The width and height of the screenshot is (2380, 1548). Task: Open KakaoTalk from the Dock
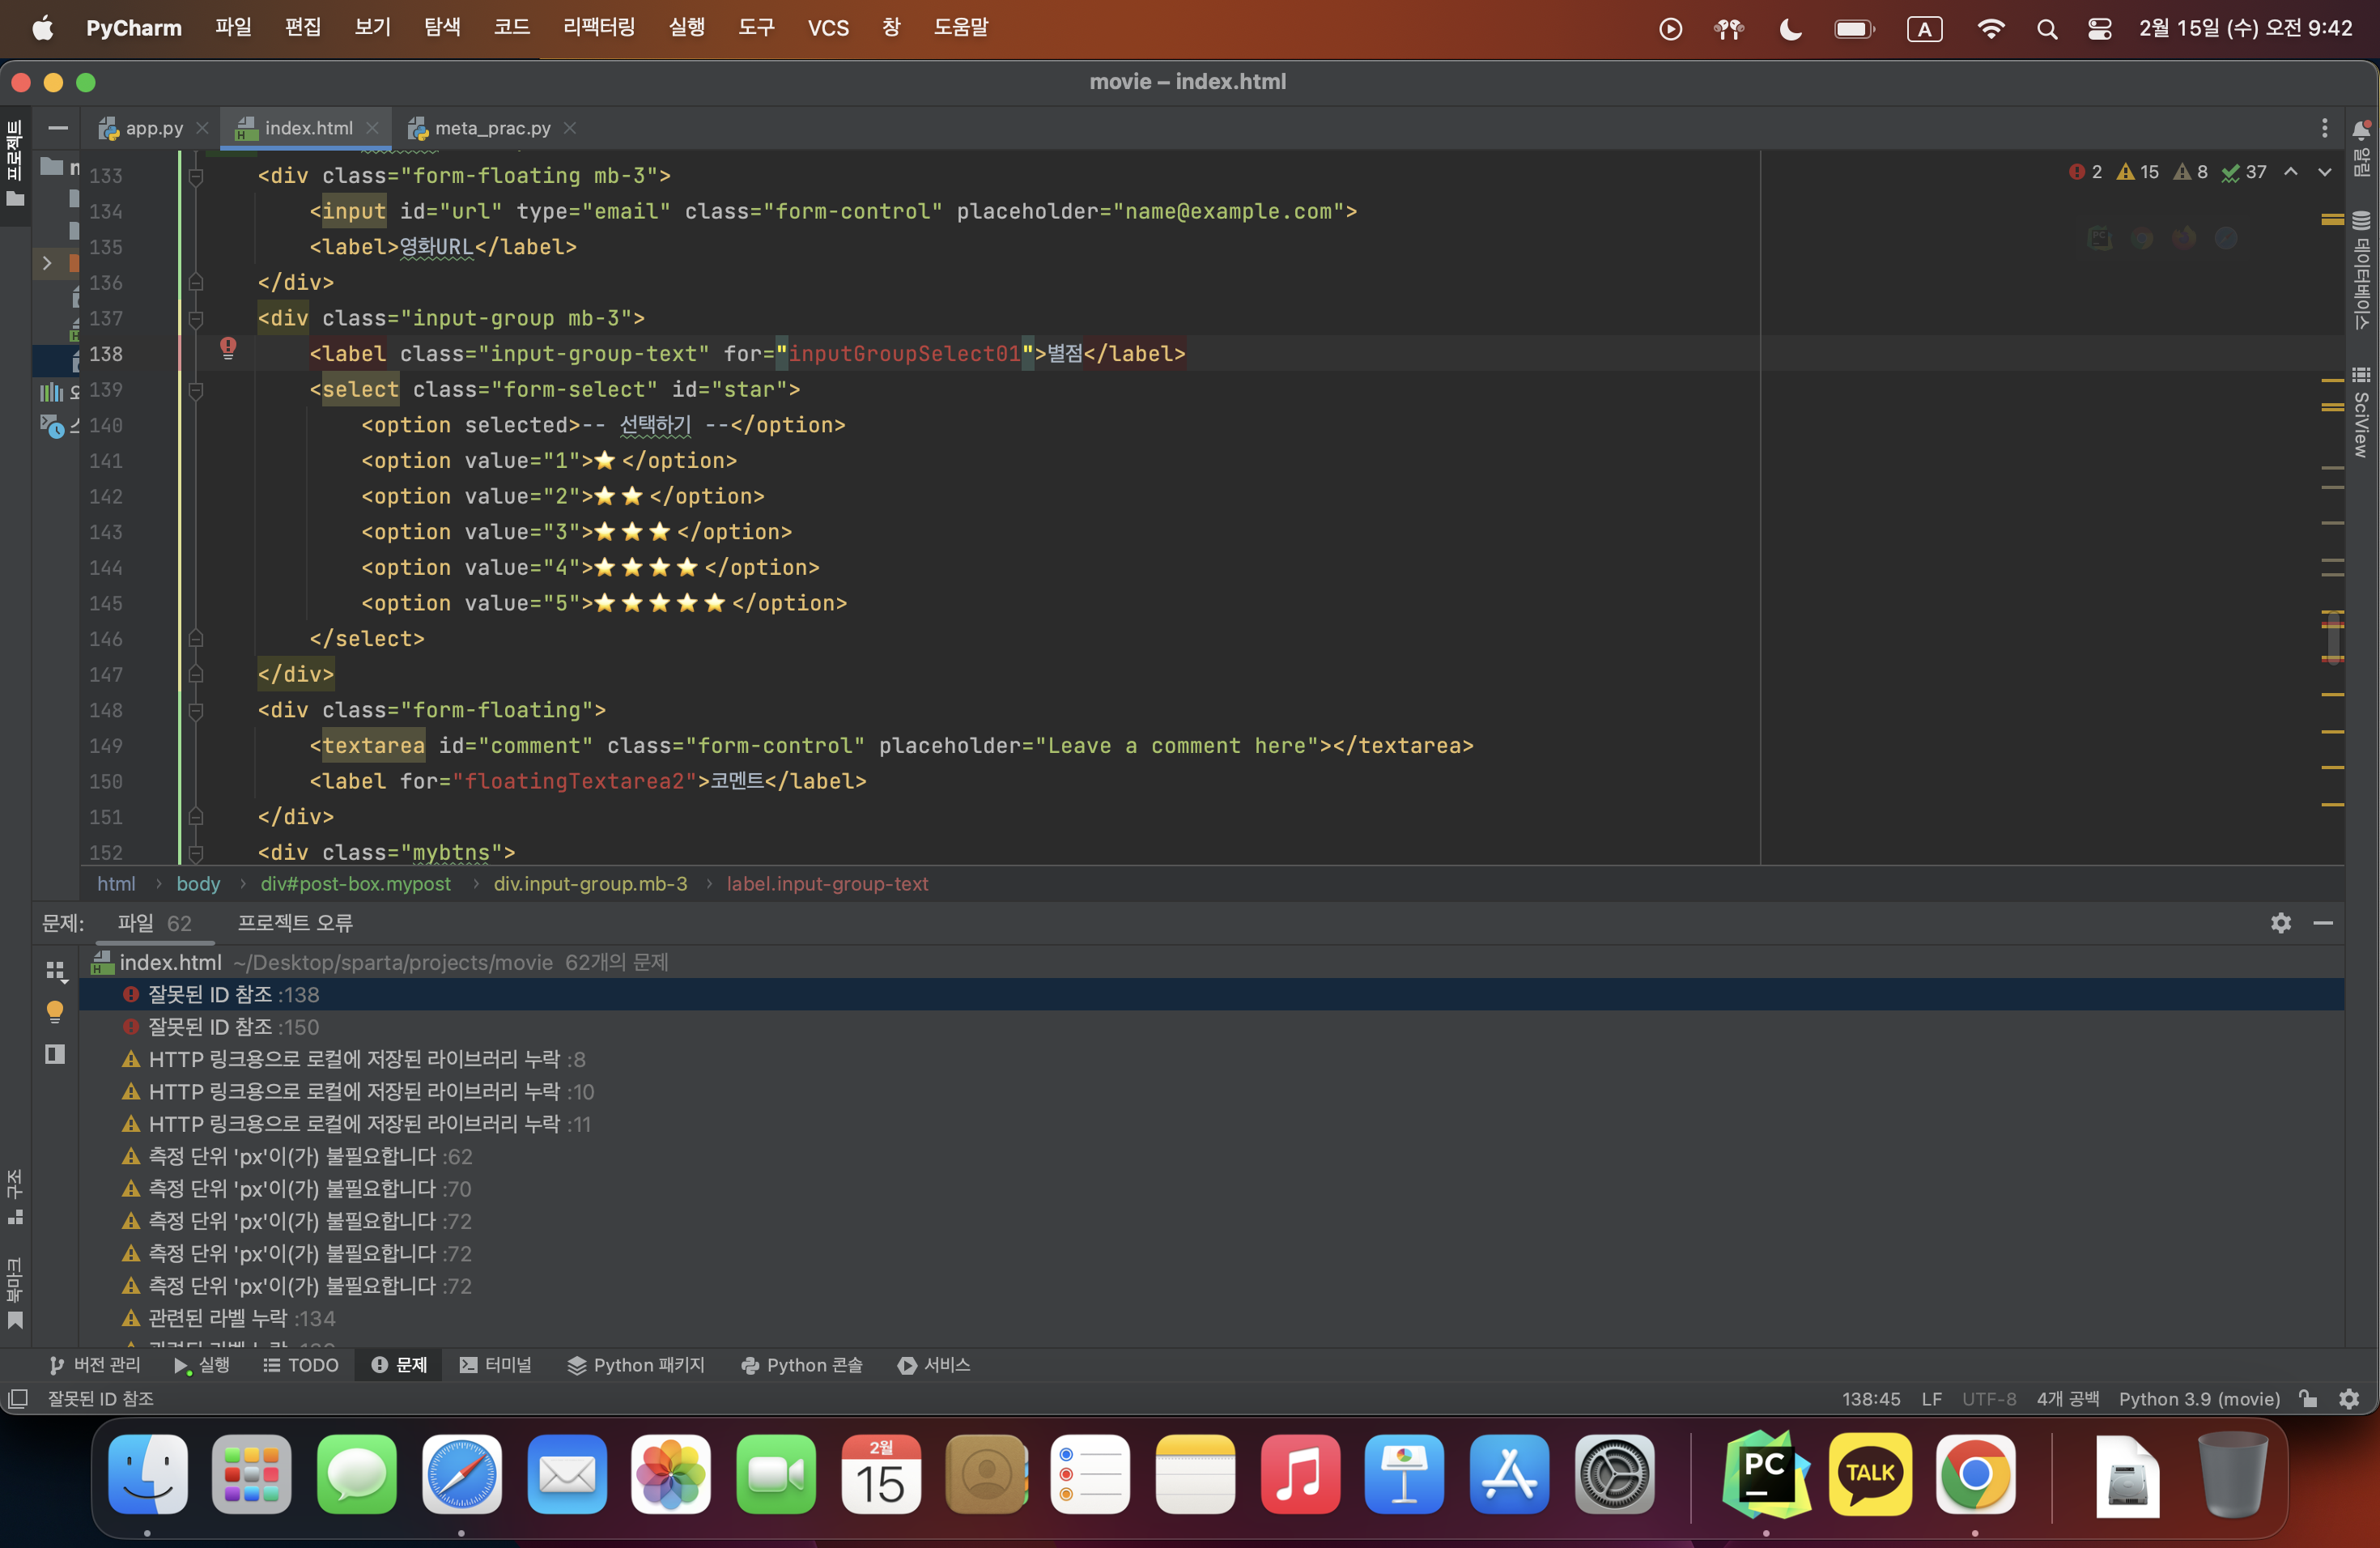coord(1870,1474)
